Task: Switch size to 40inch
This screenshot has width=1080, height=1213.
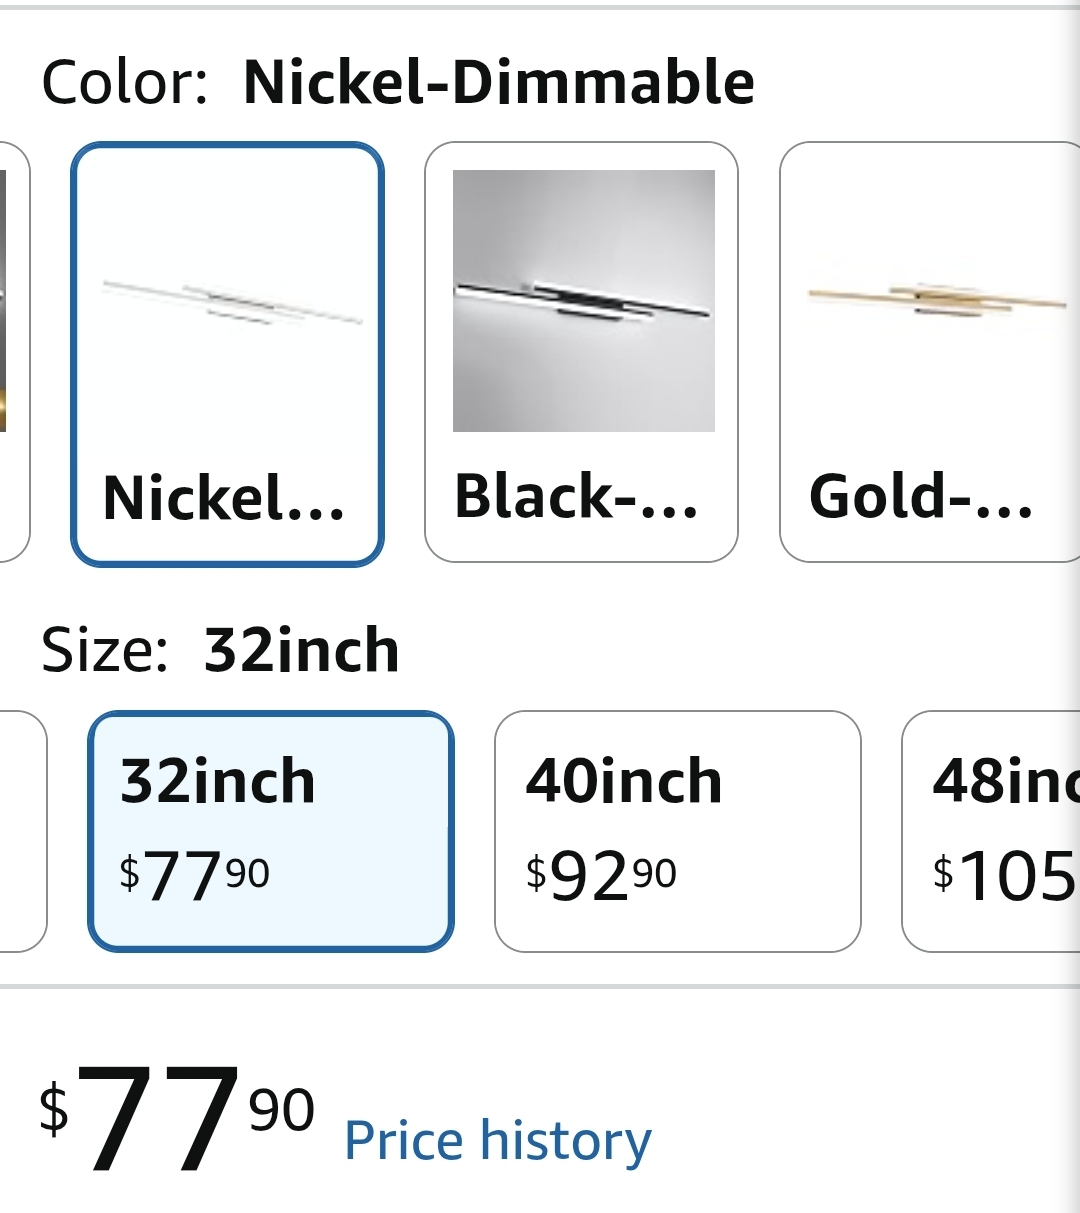Action: click(678, 831)
